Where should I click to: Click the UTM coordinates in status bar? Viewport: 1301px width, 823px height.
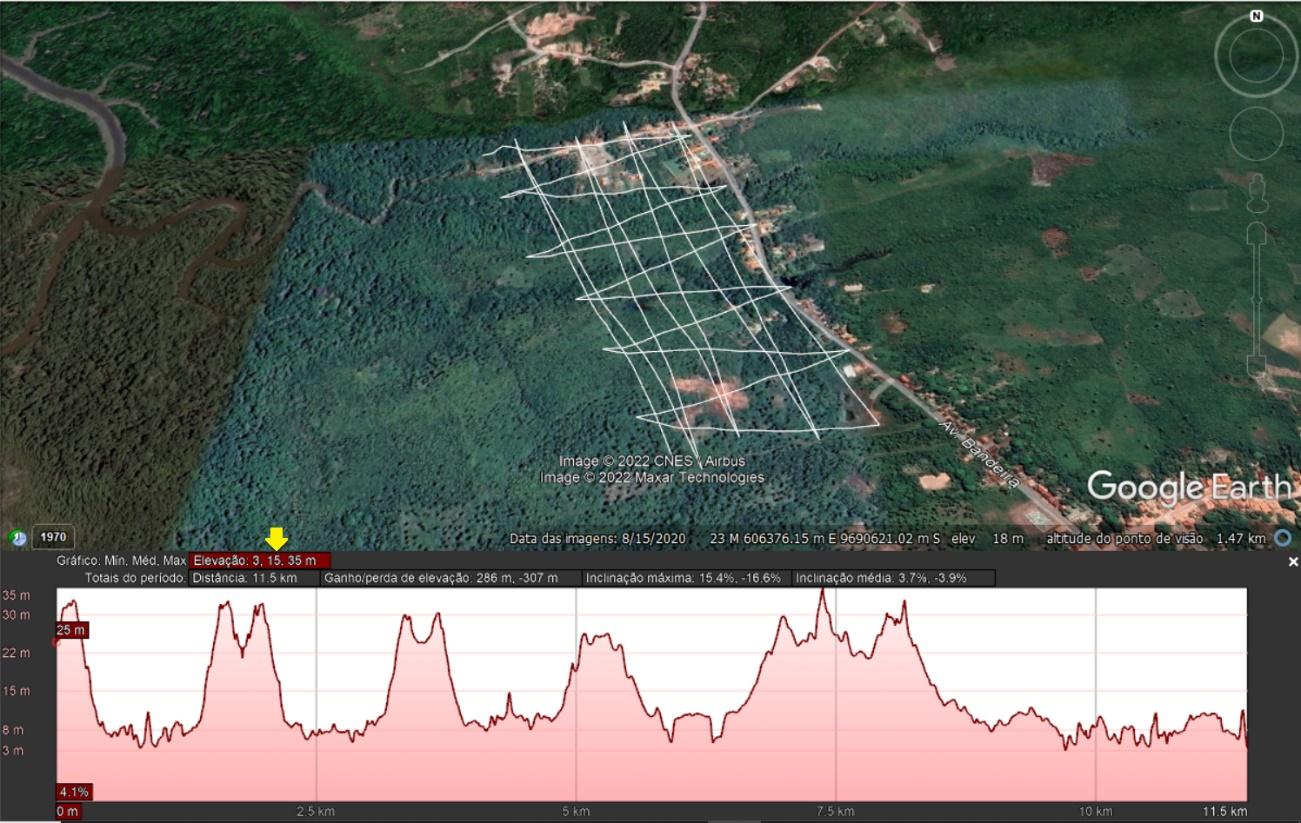[825, 539]
